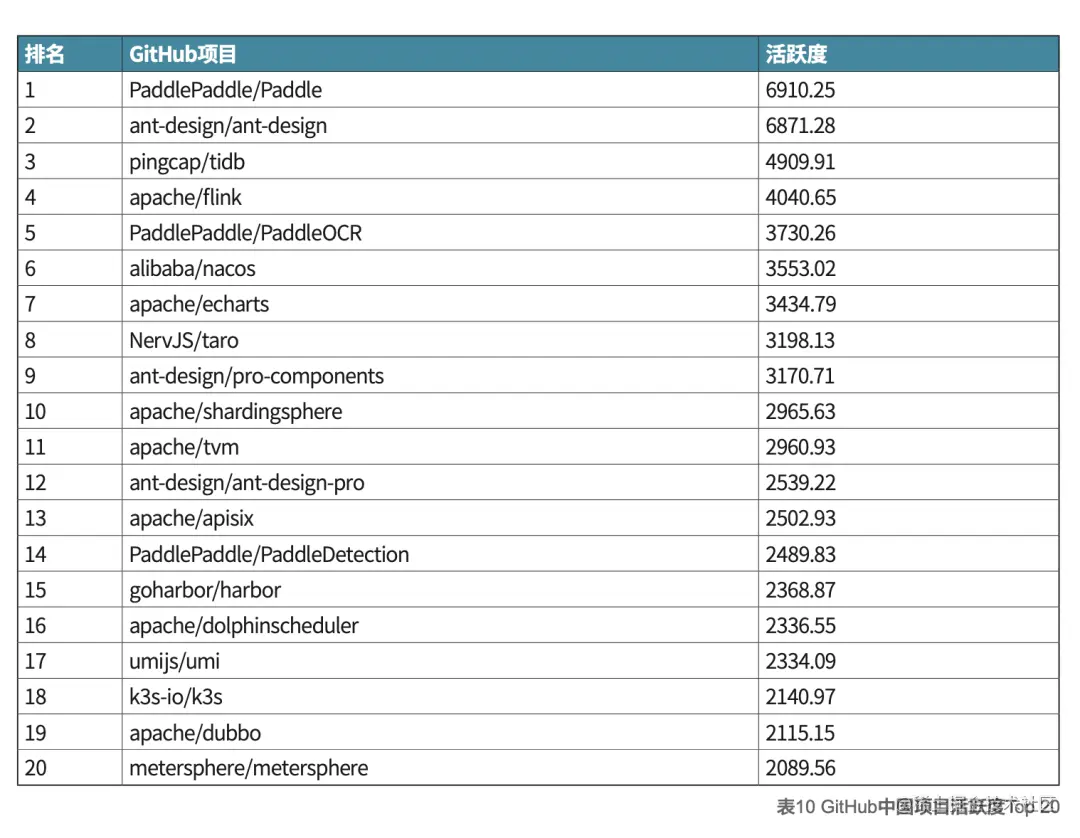Select the NervJS/taro project cell
The height and width of the screenshot is (838, 1080).
tap(440, 340)
